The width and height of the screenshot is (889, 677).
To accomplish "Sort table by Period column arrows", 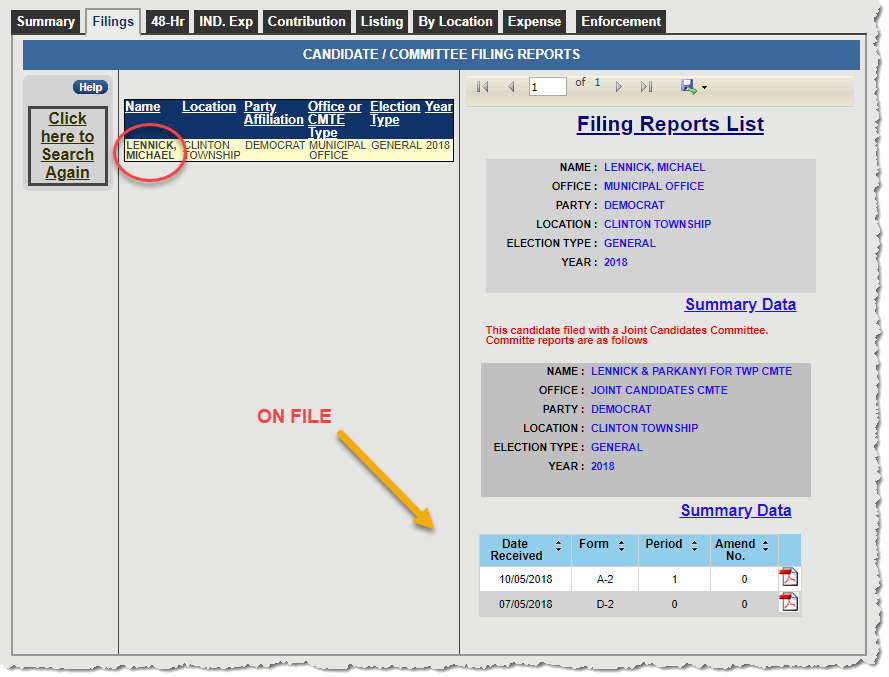I will click(694, 546).
